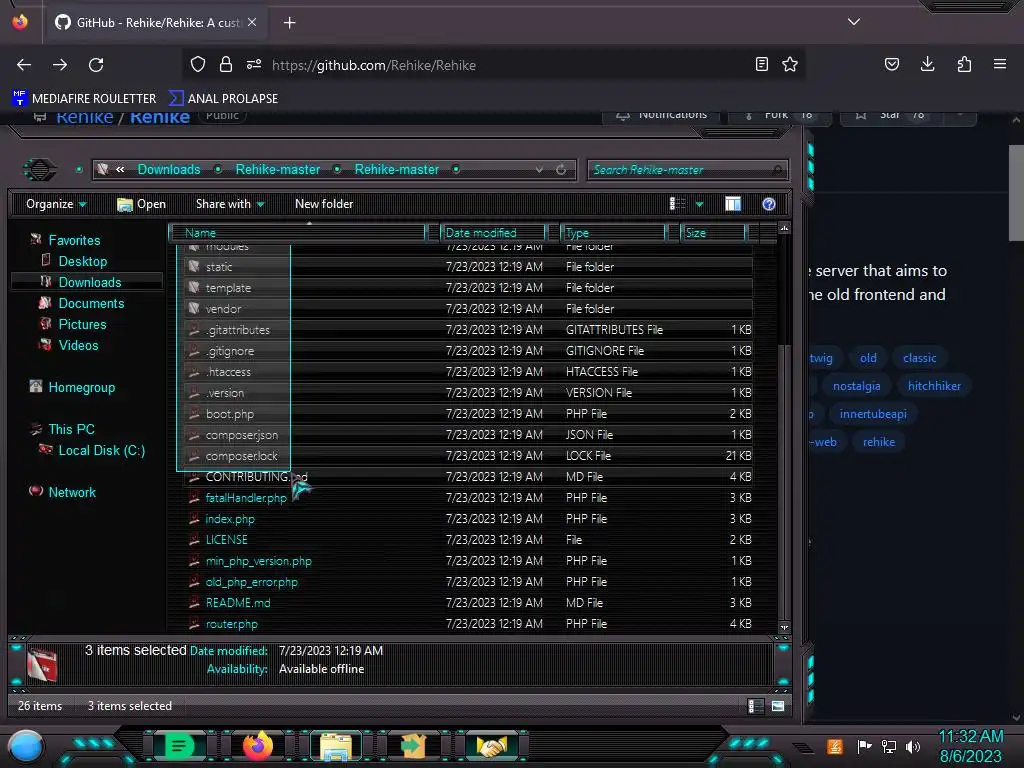Sort files by Name column
The height and width of the screenshot is (768, 1024).
297,232
